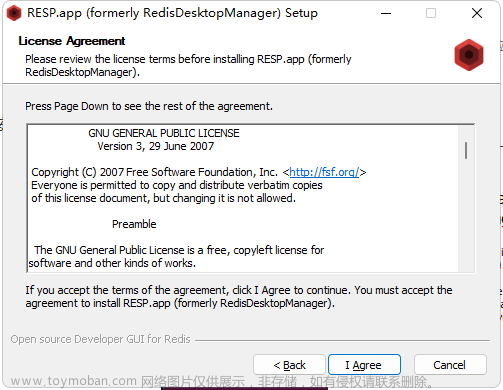The image size is (503, 390).
Task: Click 'Open source Developer GUI for Redis' text
Action: [100, 339]
